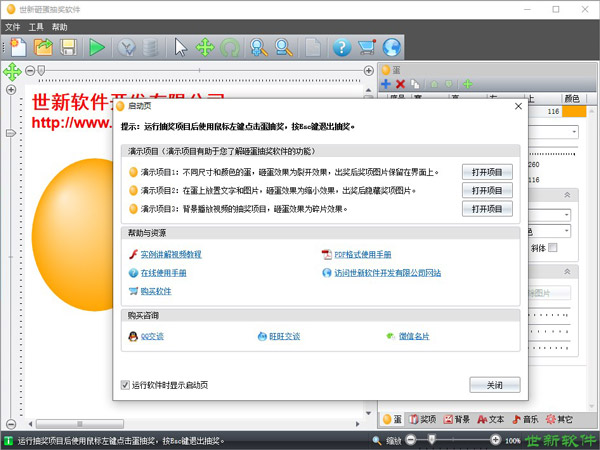
Task: Toggle the 斜体 italic checkbox
Action: [x=553, y=248]
